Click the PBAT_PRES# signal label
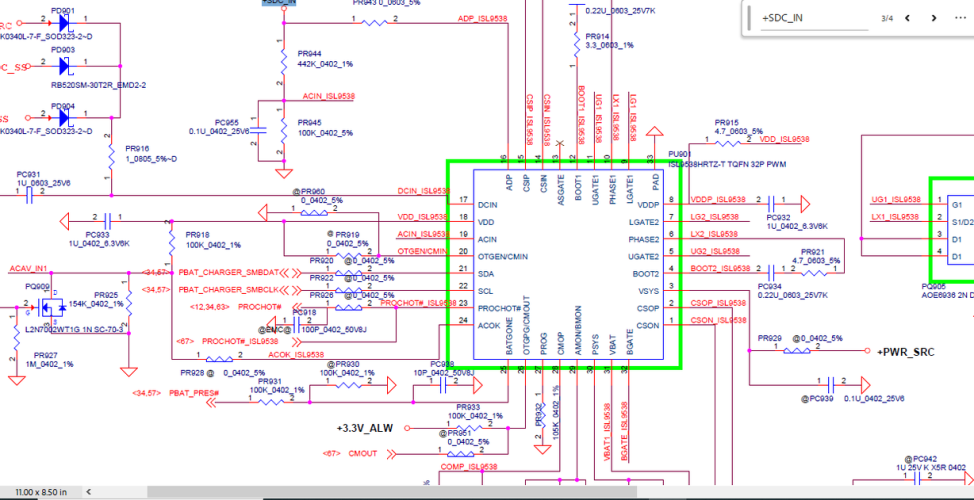974x500 pixels. coord(194,393)
